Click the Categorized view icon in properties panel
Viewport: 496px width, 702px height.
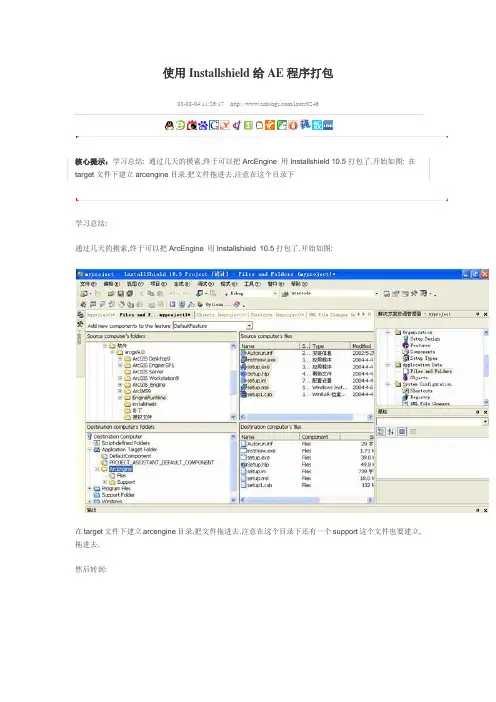pos(381,432)
